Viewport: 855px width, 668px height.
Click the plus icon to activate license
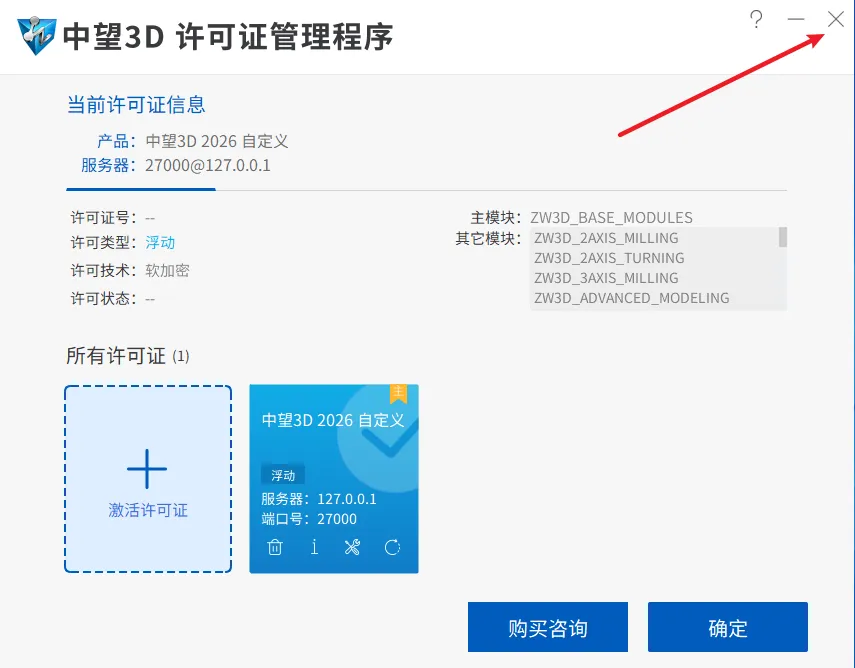coord(147,469)
